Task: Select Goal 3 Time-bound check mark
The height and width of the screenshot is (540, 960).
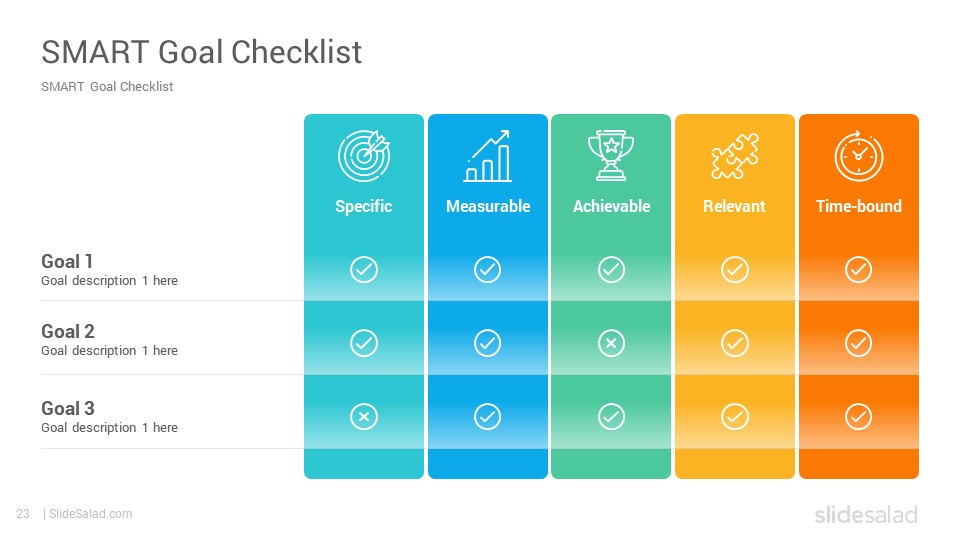Action: [x=858, y=416]
